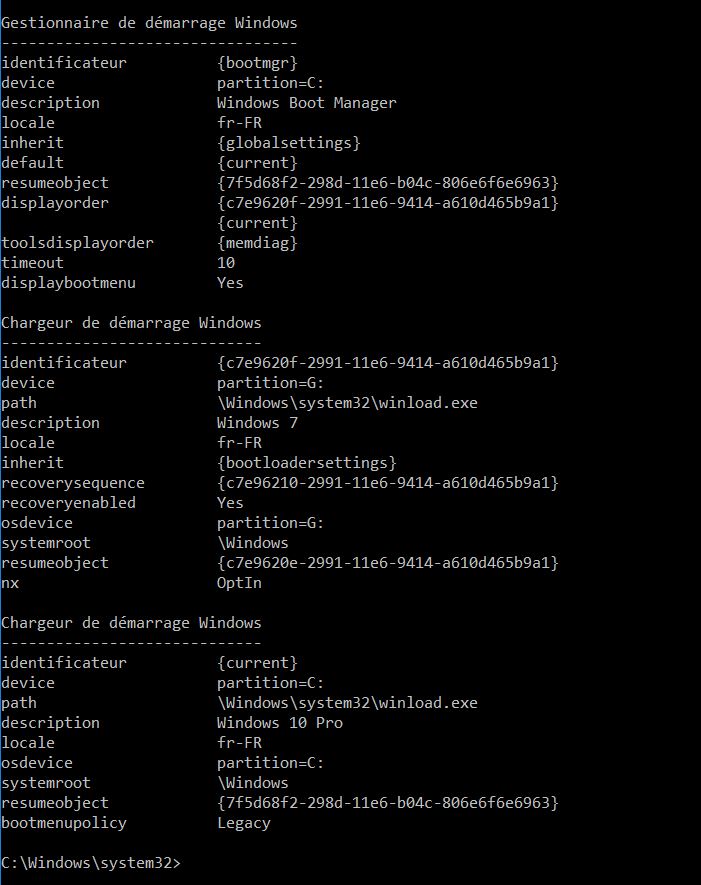
Task: Click the {globalsettings} inherit value
Action: (x=288, y=143)
